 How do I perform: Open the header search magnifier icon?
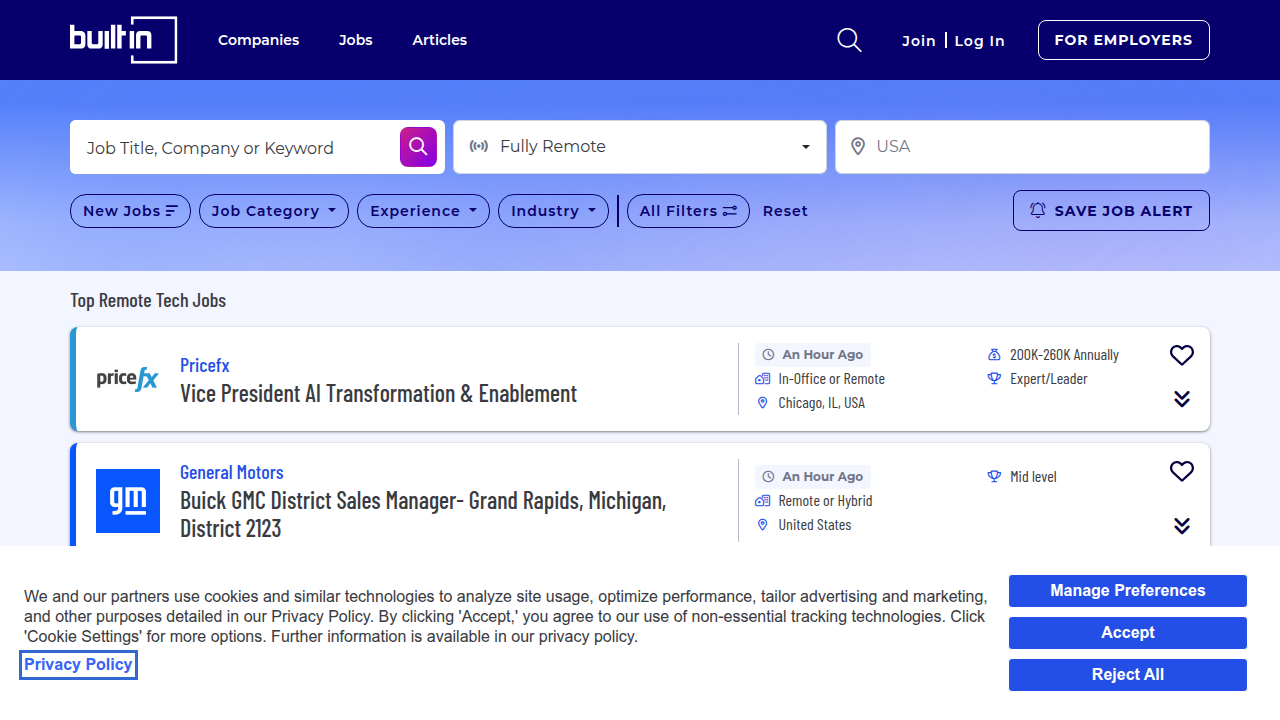(849, 40)
